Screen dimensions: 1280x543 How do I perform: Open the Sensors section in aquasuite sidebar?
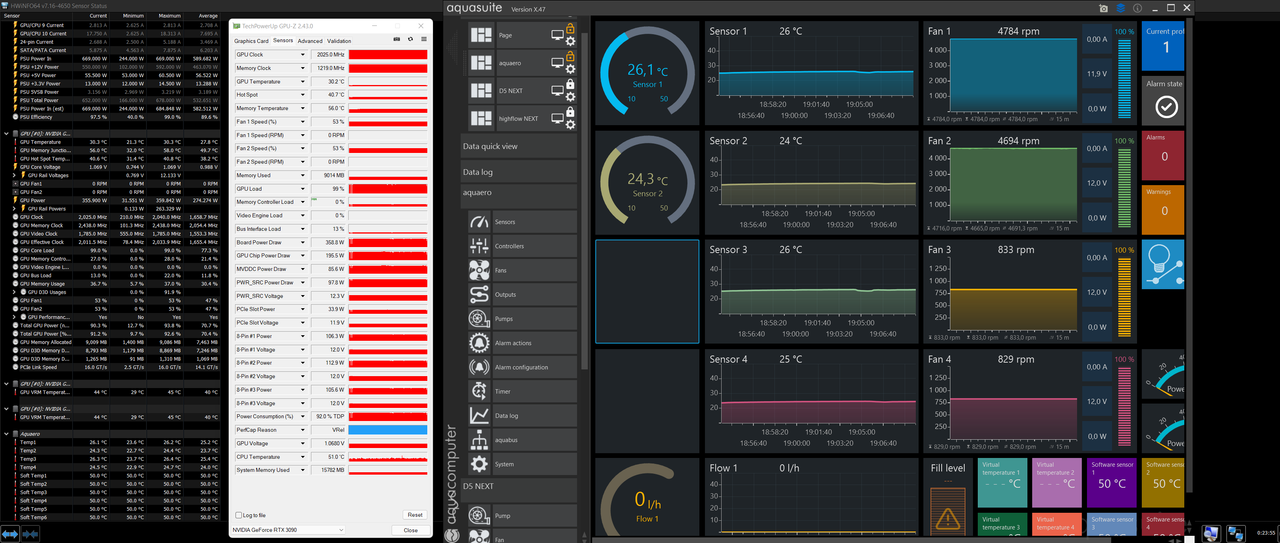coord(522,221)
